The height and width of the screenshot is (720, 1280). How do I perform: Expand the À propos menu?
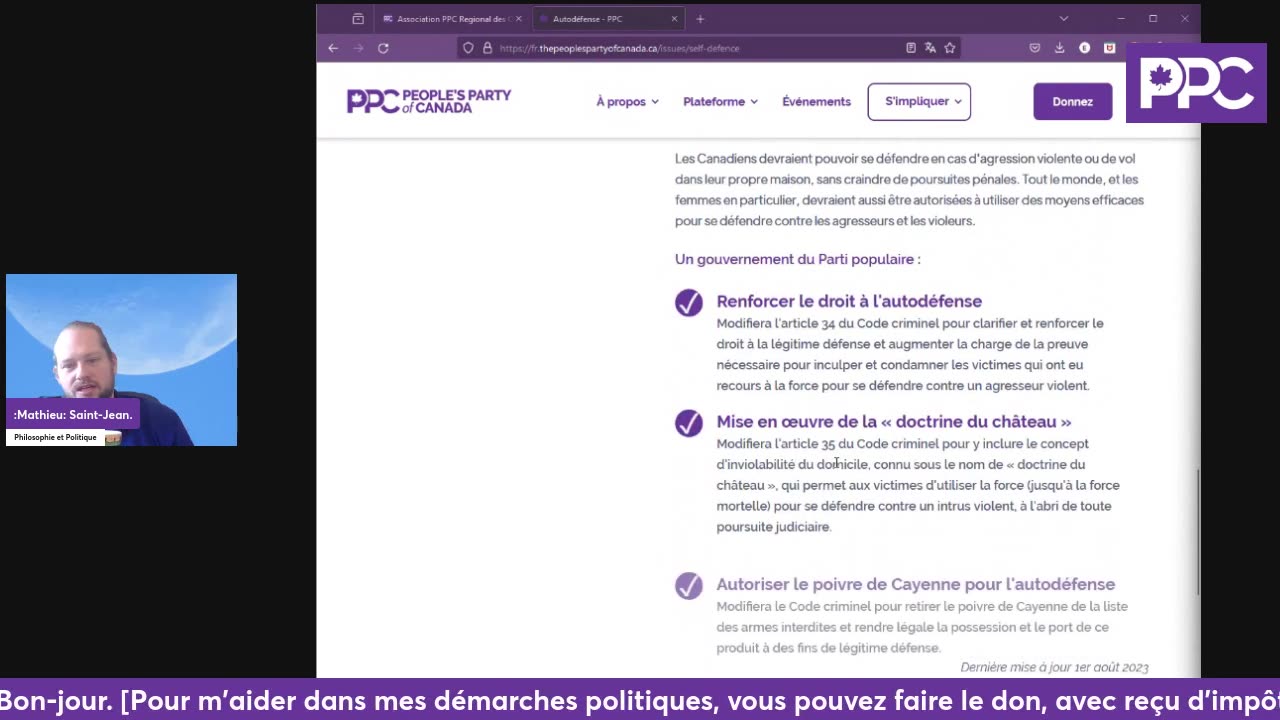coord(627,101)
